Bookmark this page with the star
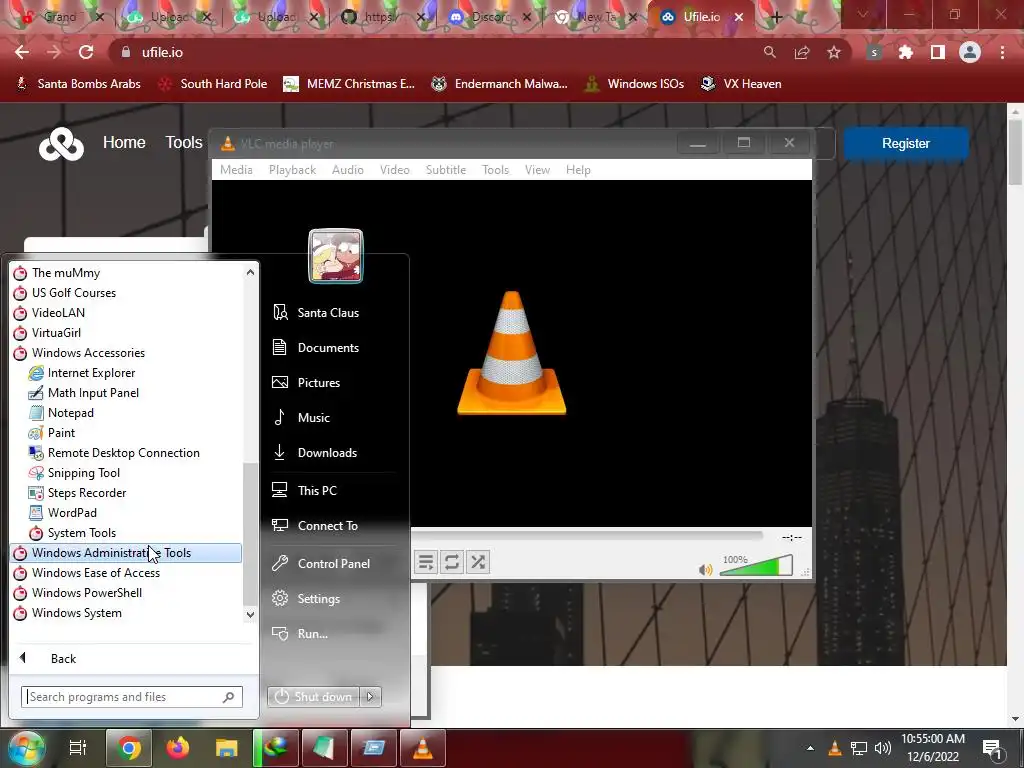The image size is (1024, 768). tap(833, 52)
